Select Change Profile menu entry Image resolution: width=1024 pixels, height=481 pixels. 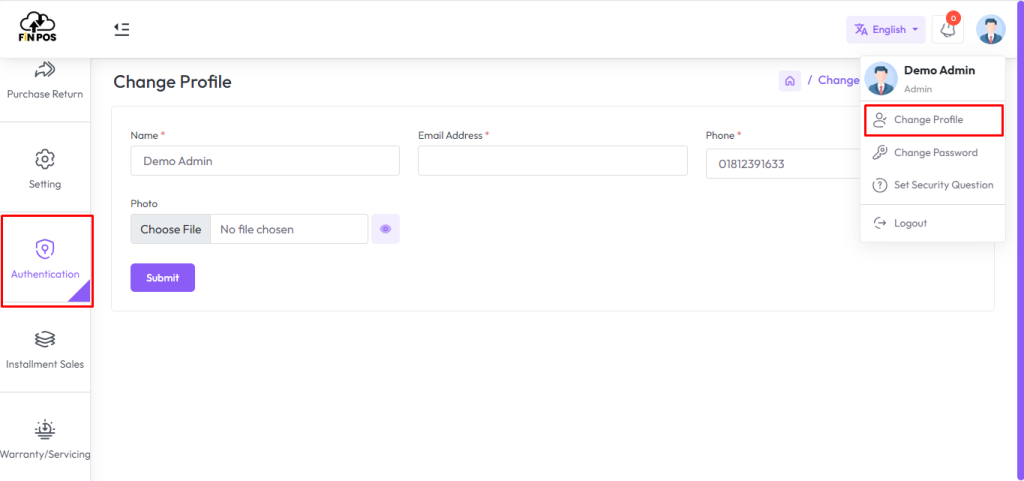point(933,120)
